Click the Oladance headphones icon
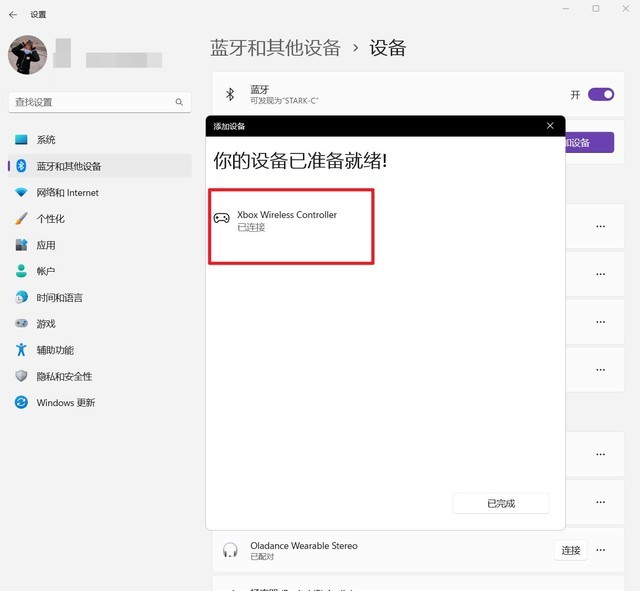This screenshot has height=591, width=640. [x=230, y=550]
